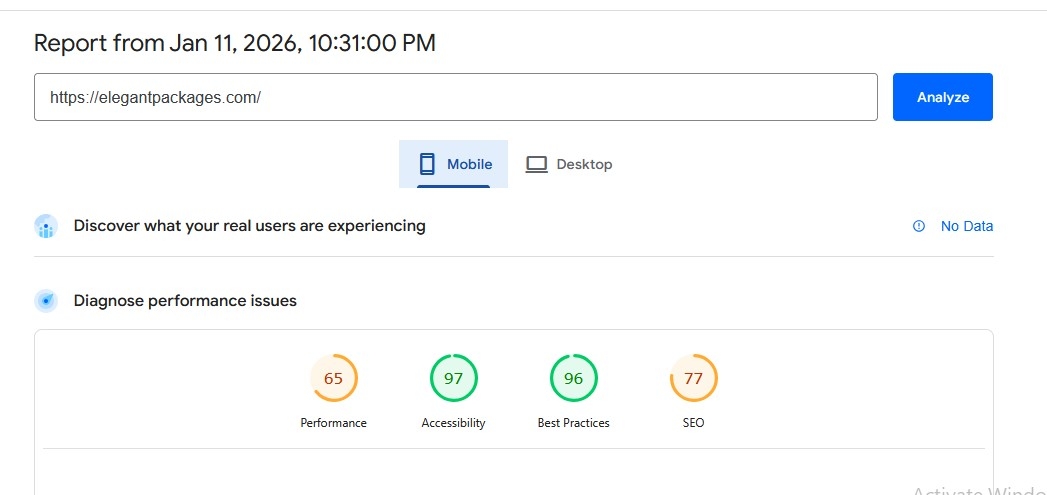Screen dimensions: 1047x495
Task: Click the info icon beside No Data
Action: click(x=919, y=226)
